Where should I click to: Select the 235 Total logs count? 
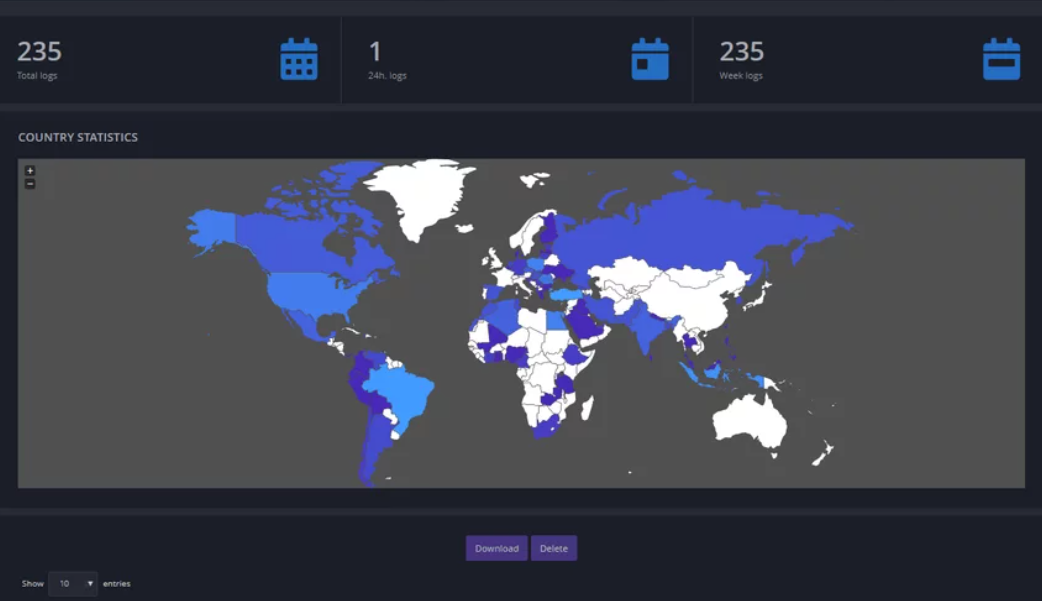40,51
